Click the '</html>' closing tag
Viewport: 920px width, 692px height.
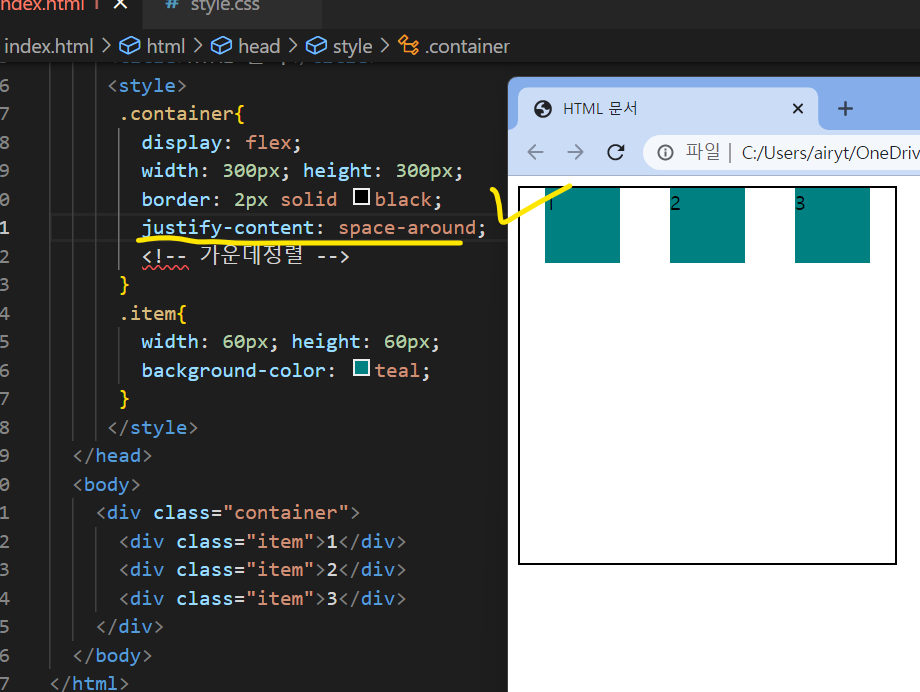89,683
